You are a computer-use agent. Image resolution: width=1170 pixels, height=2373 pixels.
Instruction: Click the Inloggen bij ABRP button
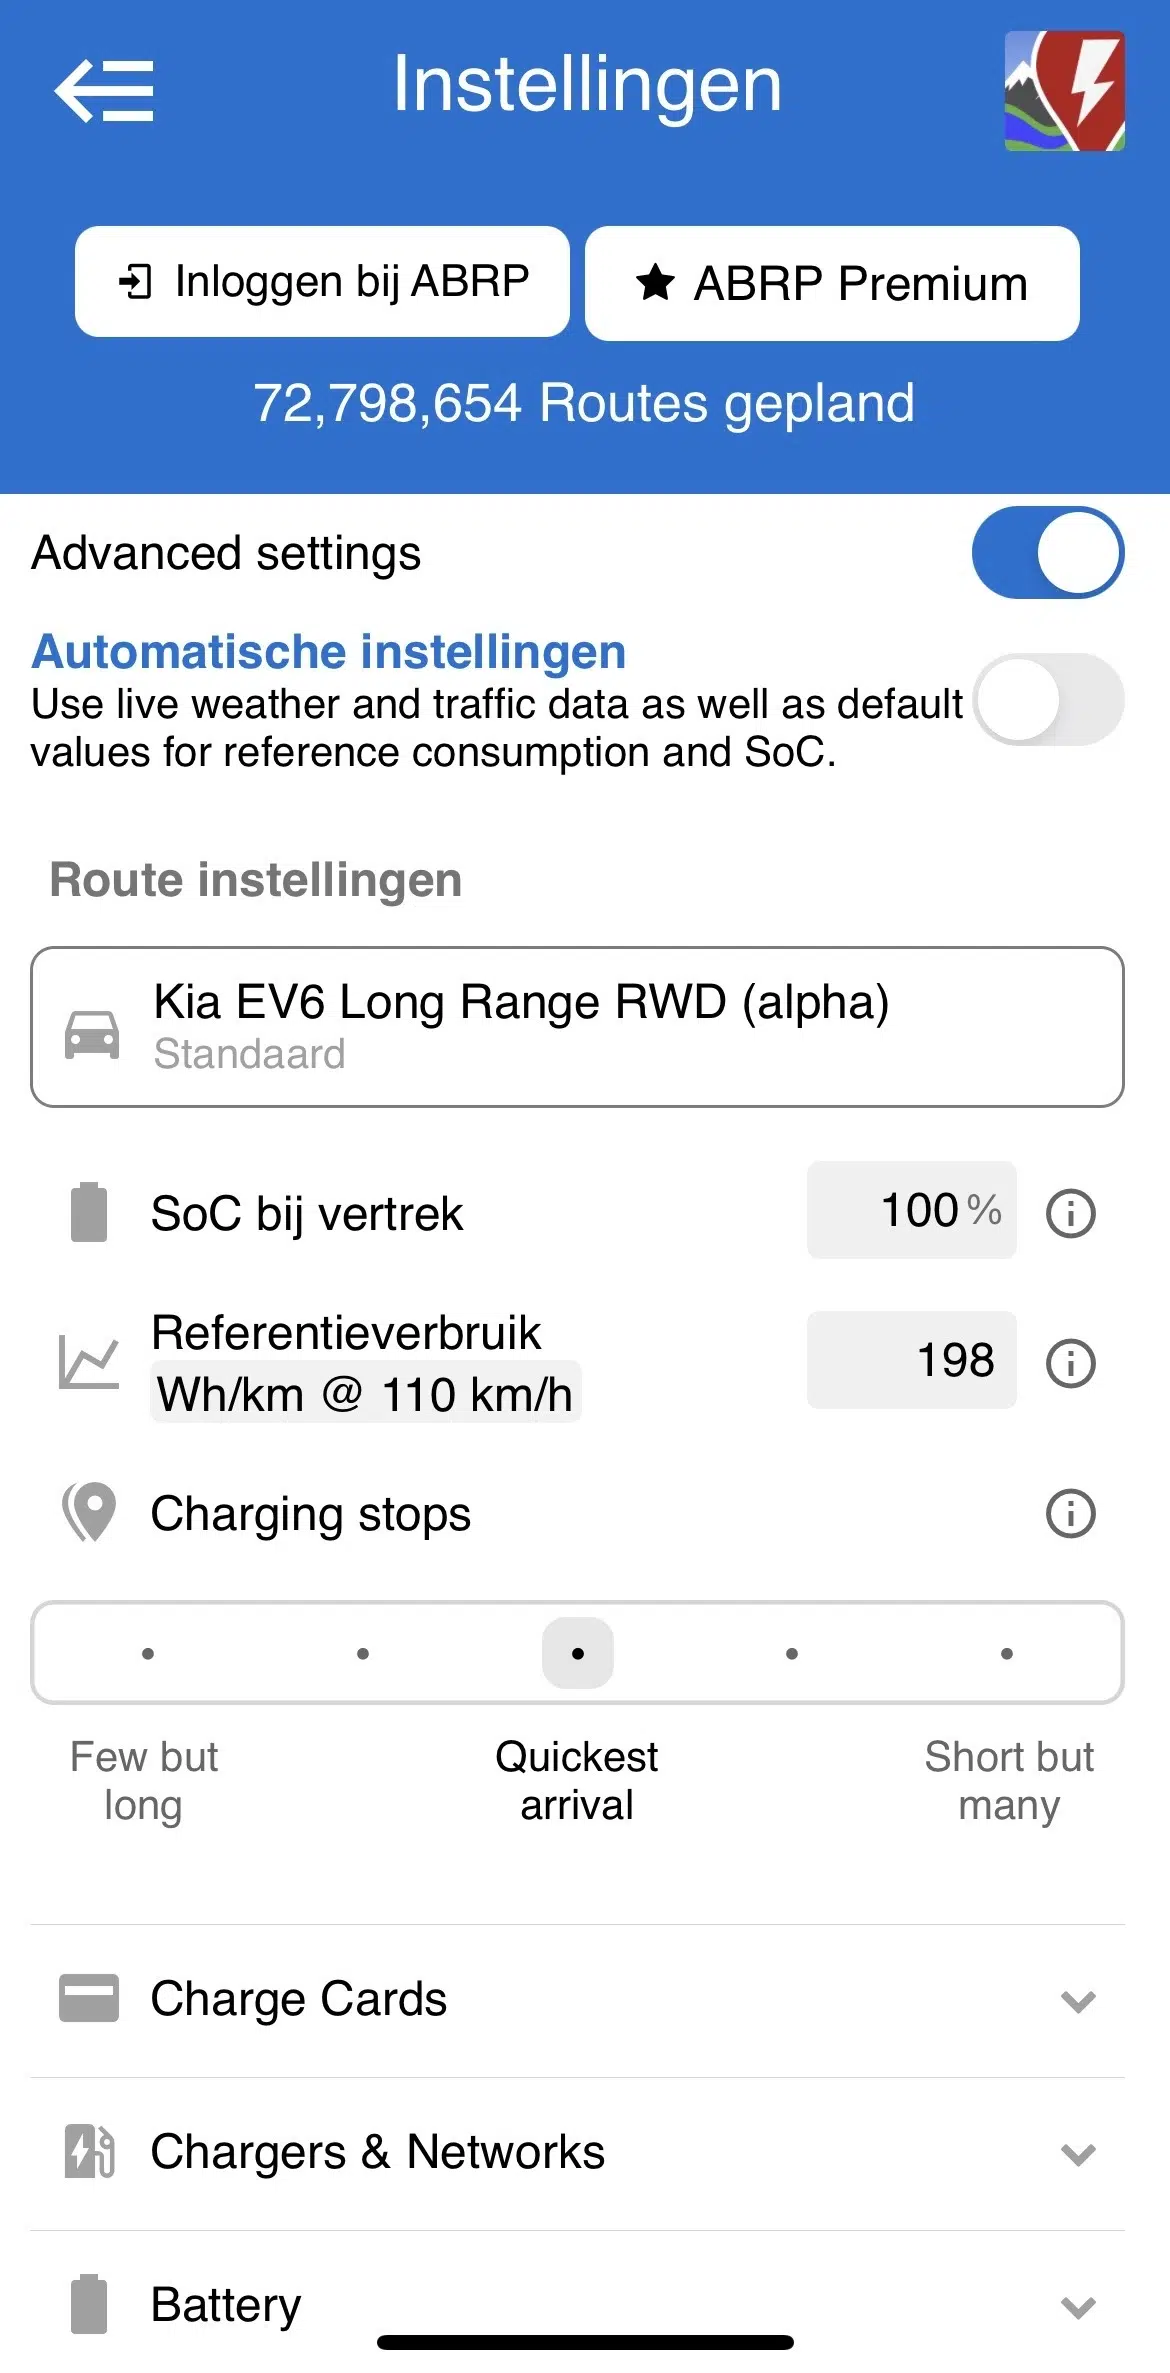(x=322, y=282)
